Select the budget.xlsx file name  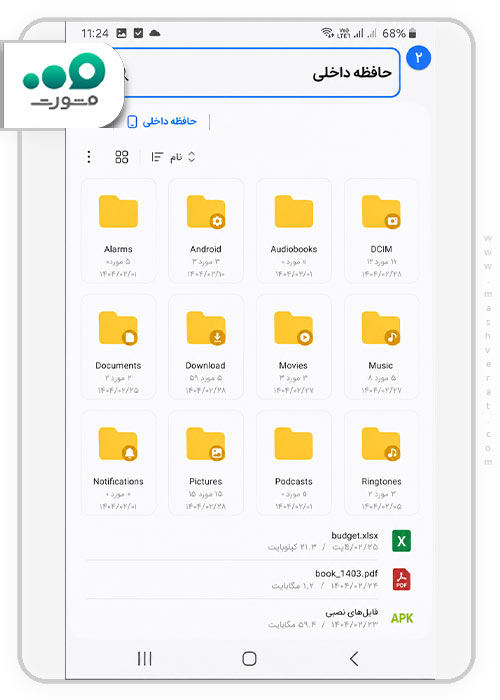click(354, 535)
